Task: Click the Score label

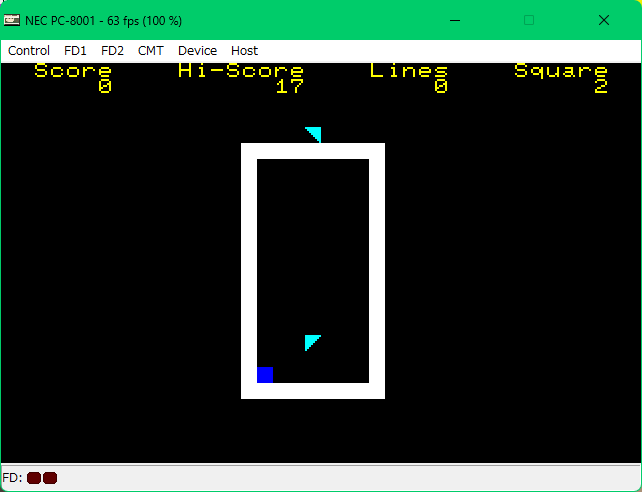Action: [73, 71]
